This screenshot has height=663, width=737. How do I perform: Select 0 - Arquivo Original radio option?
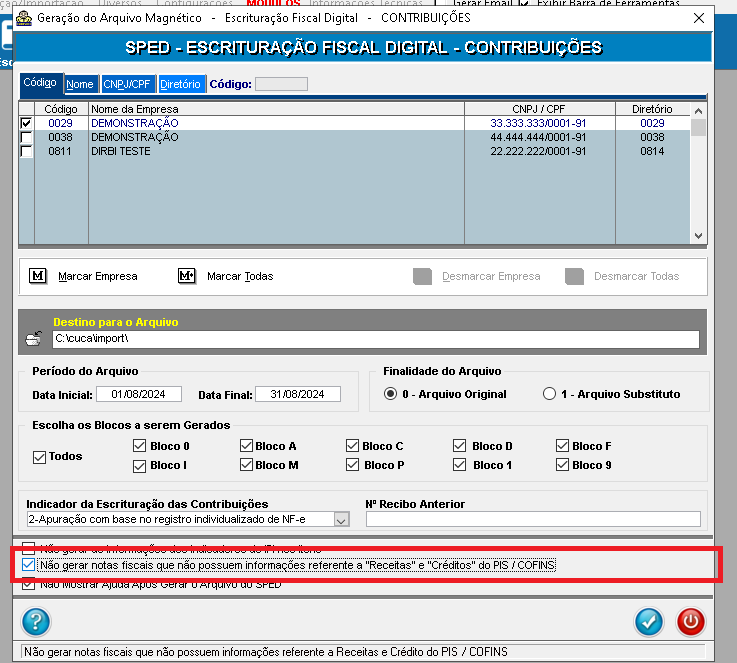[390, 393]
